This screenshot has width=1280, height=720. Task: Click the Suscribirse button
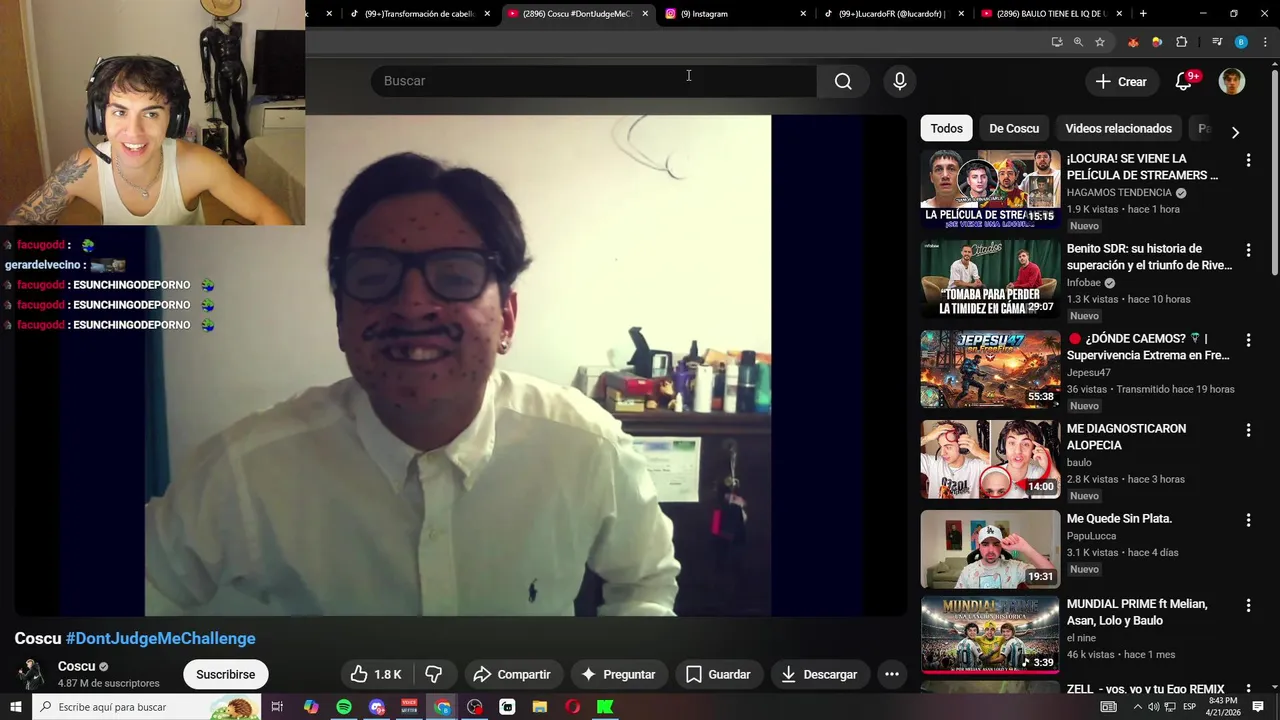click(225, 674)
